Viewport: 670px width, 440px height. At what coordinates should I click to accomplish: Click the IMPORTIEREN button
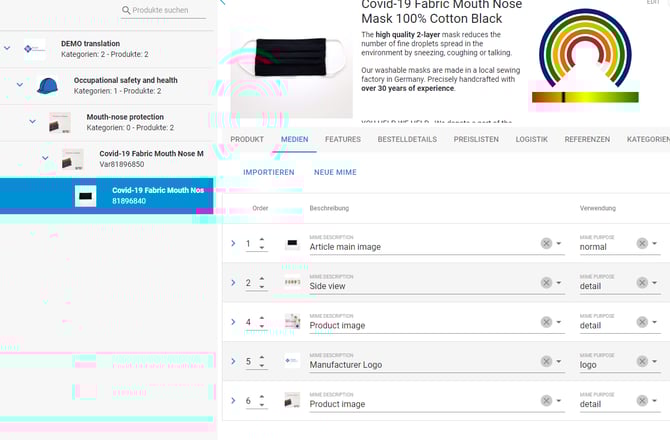(268, 172)
